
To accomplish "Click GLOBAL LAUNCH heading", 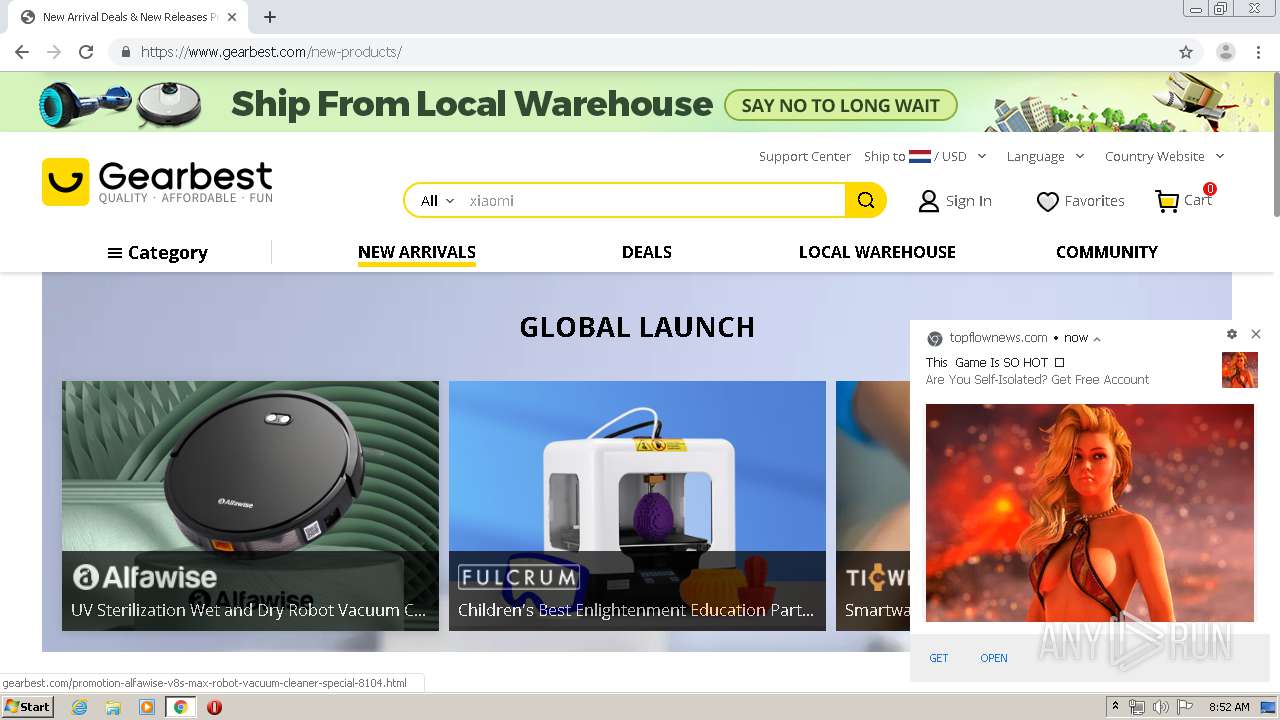I will click(637, 327).
